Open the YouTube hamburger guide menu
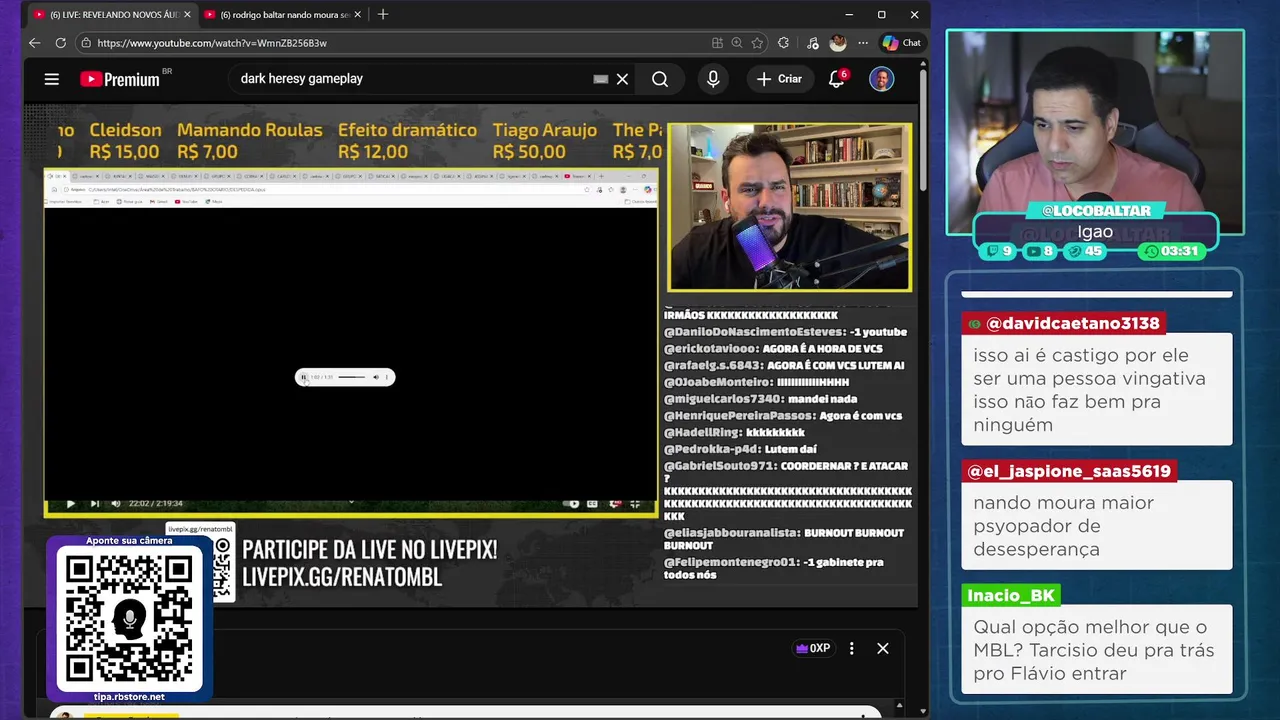 52,79
